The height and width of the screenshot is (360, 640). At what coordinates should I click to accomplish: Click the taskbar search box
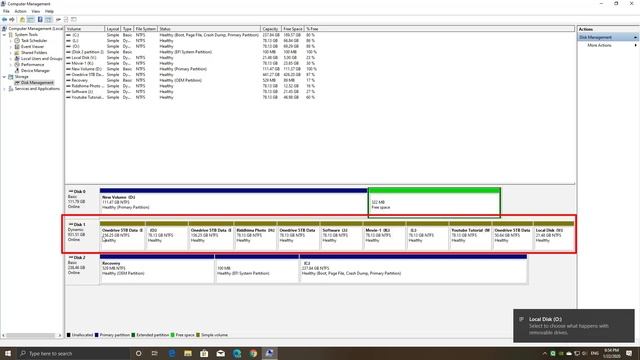click(x=73, y=353)
